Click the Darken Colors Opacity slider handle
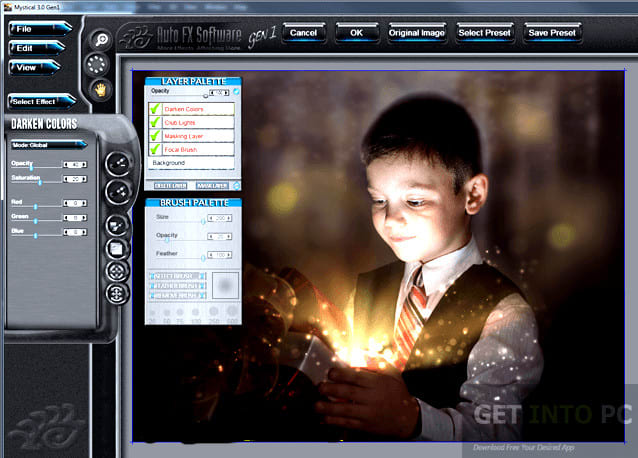This screenshot has width=638, height=458. click(31, 168)
